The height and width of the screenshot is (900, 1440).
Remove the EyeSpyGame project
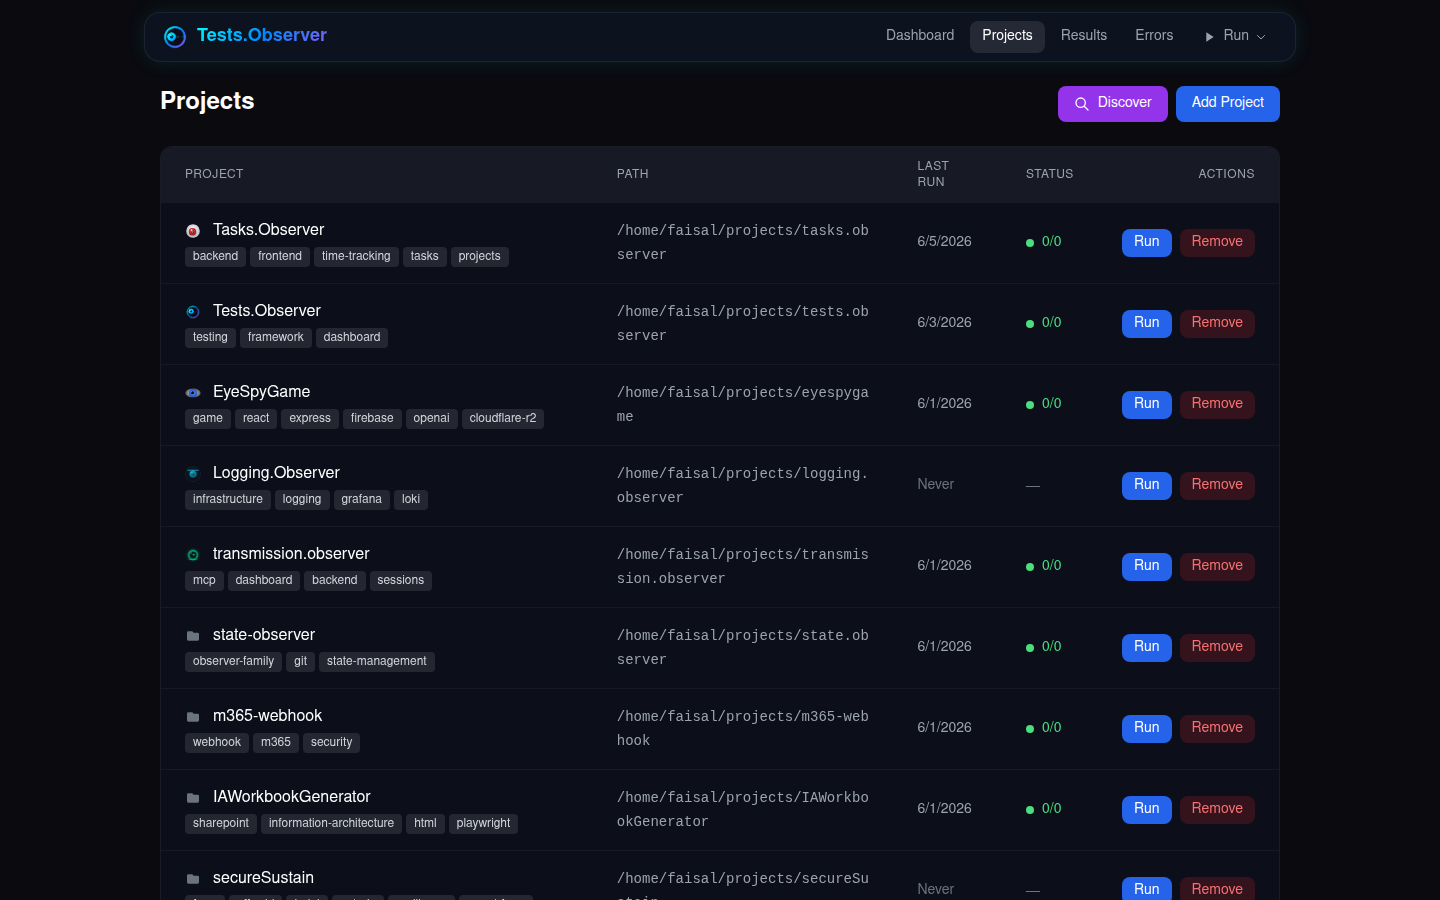coord(1217,404)
